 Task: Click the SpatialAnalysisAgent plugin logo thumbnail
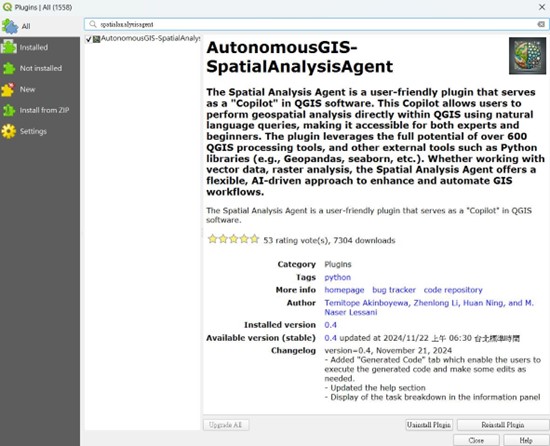pos(527,56)
